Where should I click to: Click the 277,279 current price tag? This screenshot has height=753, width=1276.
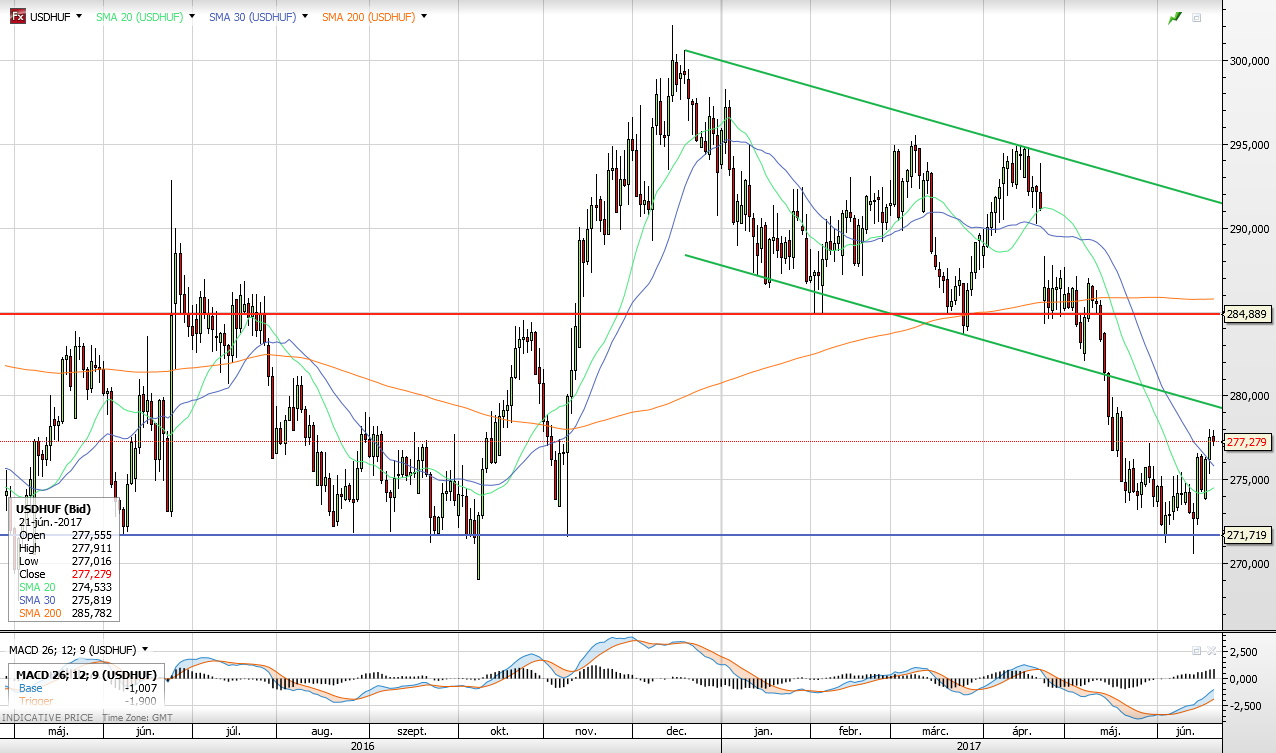point(1247,441)
